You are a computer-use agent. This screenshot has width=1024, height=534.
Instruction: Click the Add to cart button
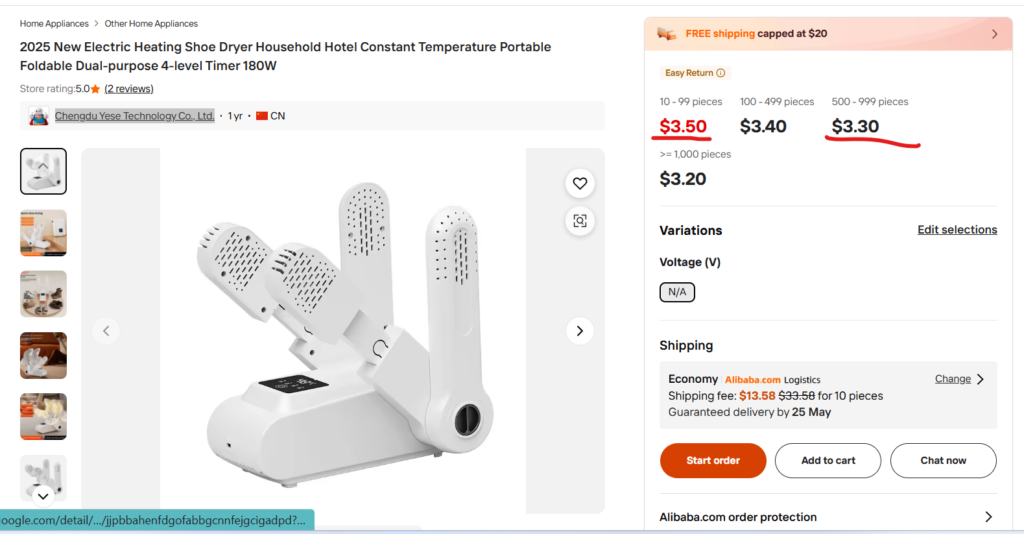(828, 461)
